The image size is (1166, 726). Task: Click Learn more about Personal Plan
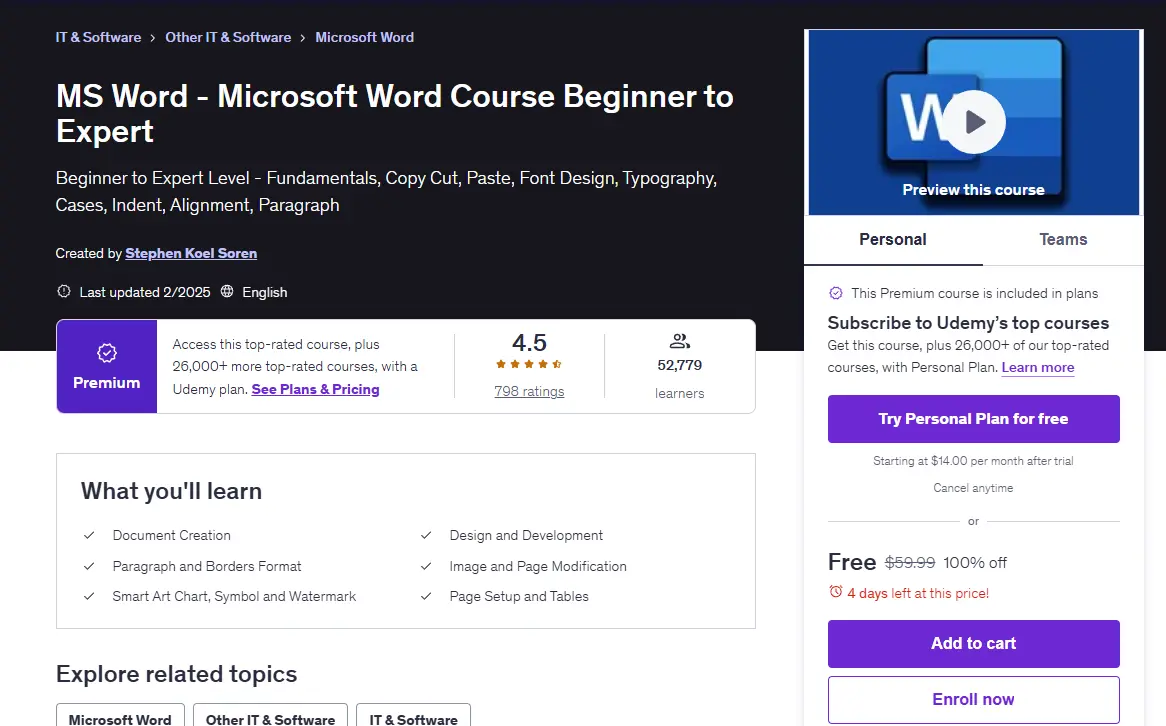1038,367
